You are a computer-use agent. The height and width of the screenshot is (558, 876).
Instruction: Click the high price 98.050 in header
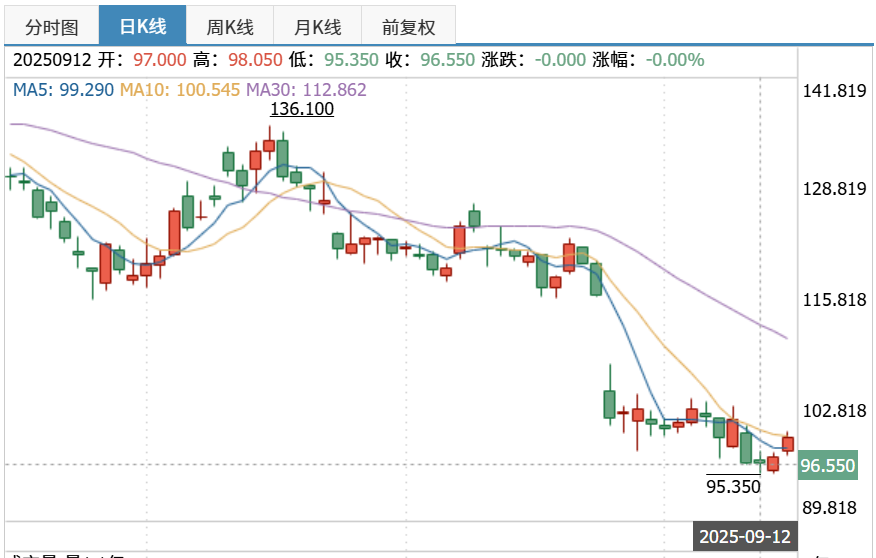[x=255, y=60]
